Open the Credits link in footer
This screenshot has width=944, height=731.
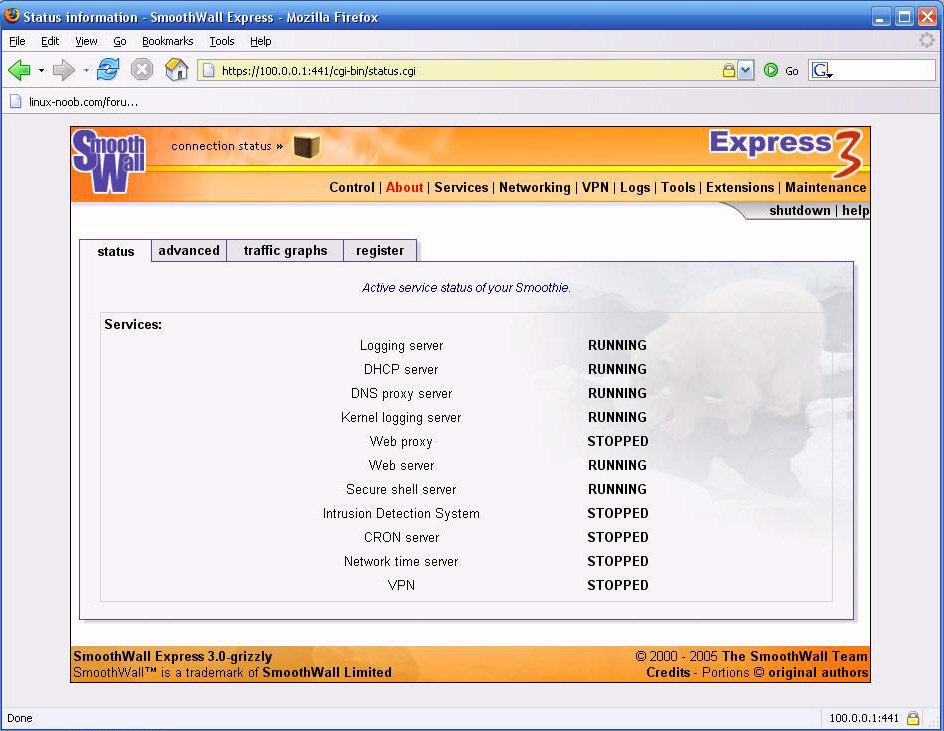[668, 673]
